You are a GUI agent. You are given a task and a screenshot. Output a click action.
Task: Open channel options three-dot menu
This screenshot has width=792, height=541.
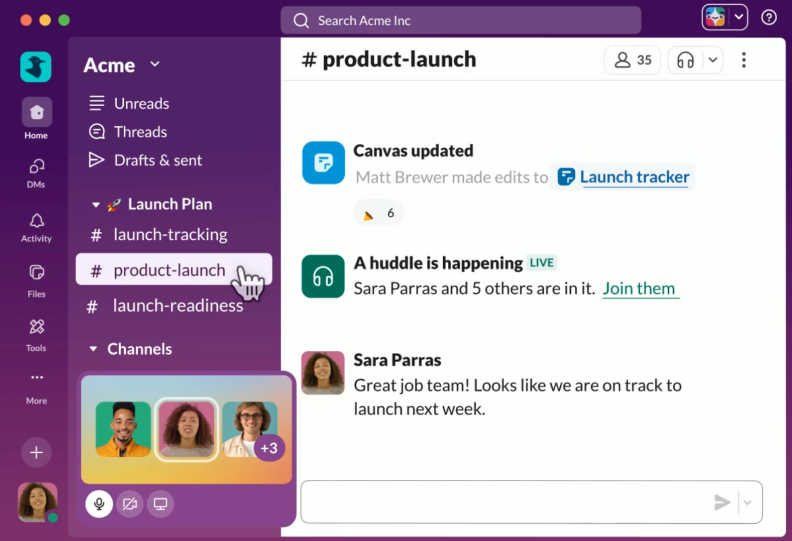coord(743,60)
